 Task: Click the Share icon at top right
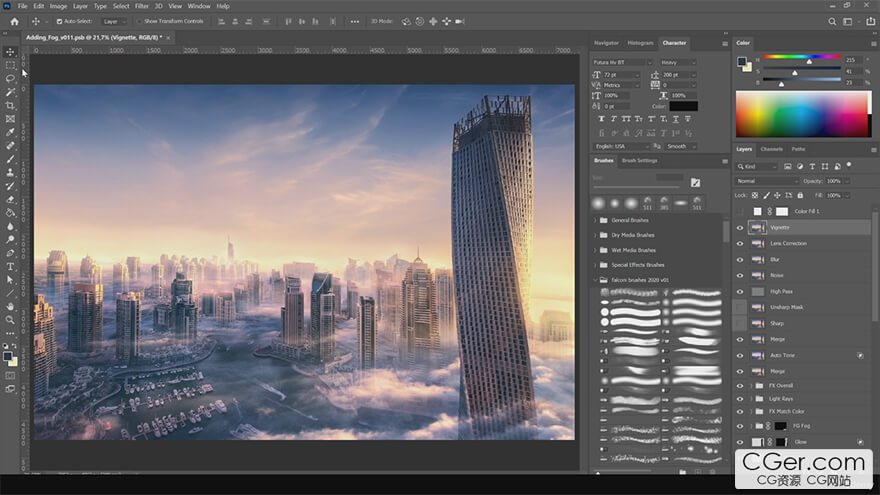pos(870,21)
